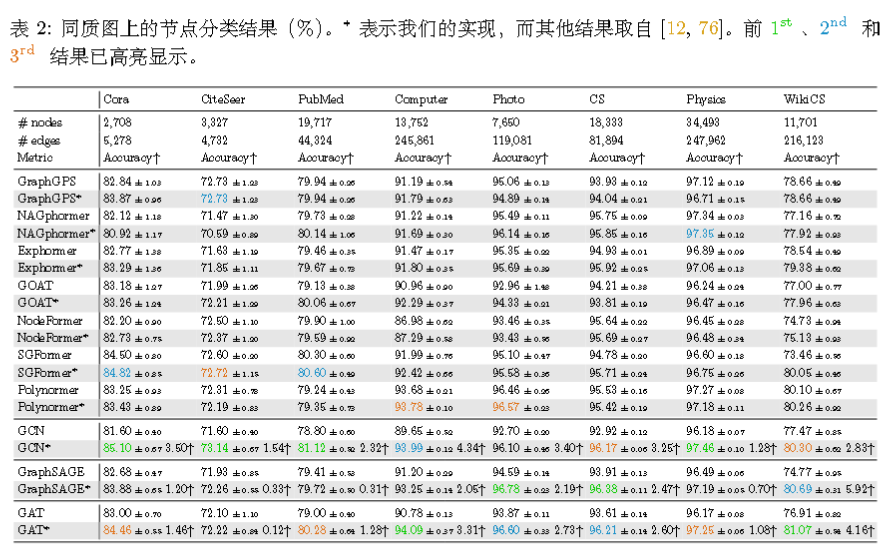Click the GOAT* row label

37,302
